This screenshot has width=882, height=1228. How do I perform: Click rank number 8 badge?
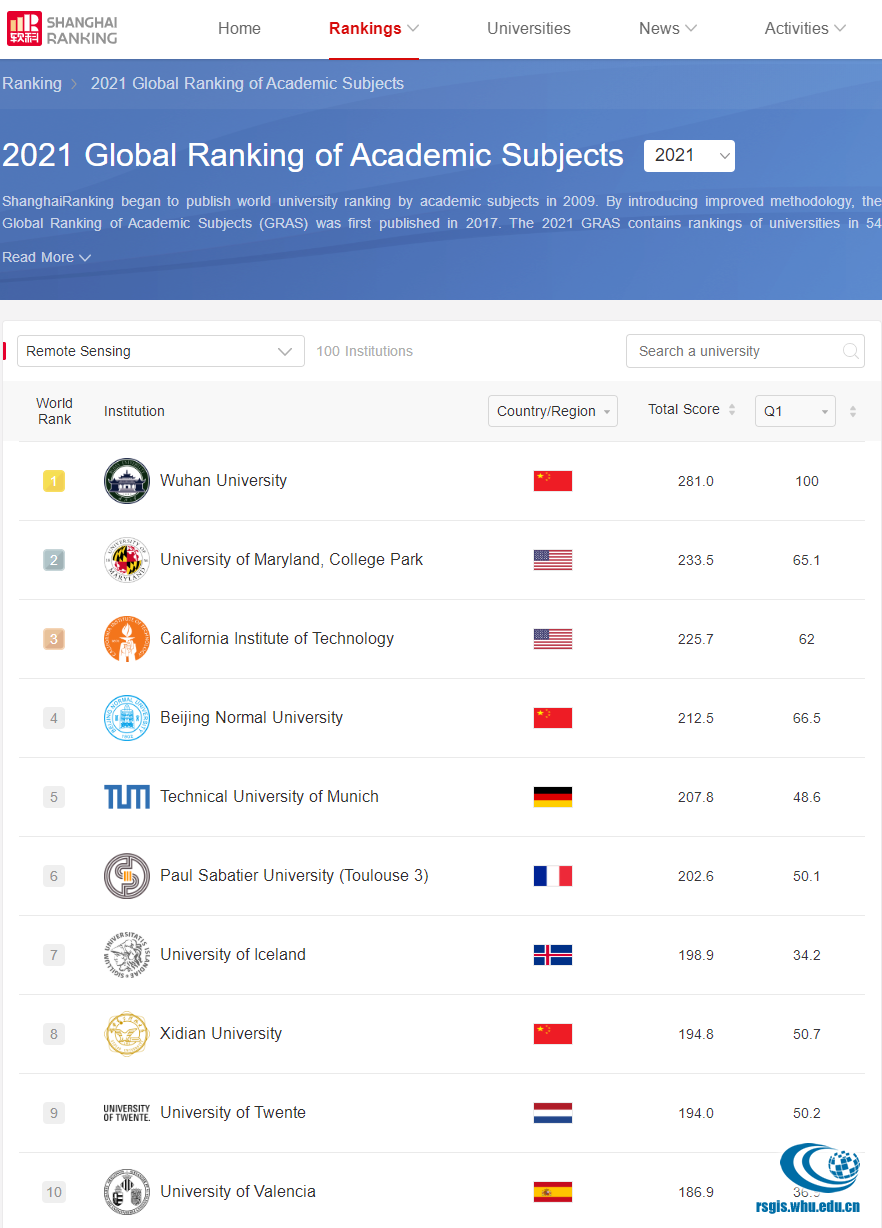[54, 1034]
